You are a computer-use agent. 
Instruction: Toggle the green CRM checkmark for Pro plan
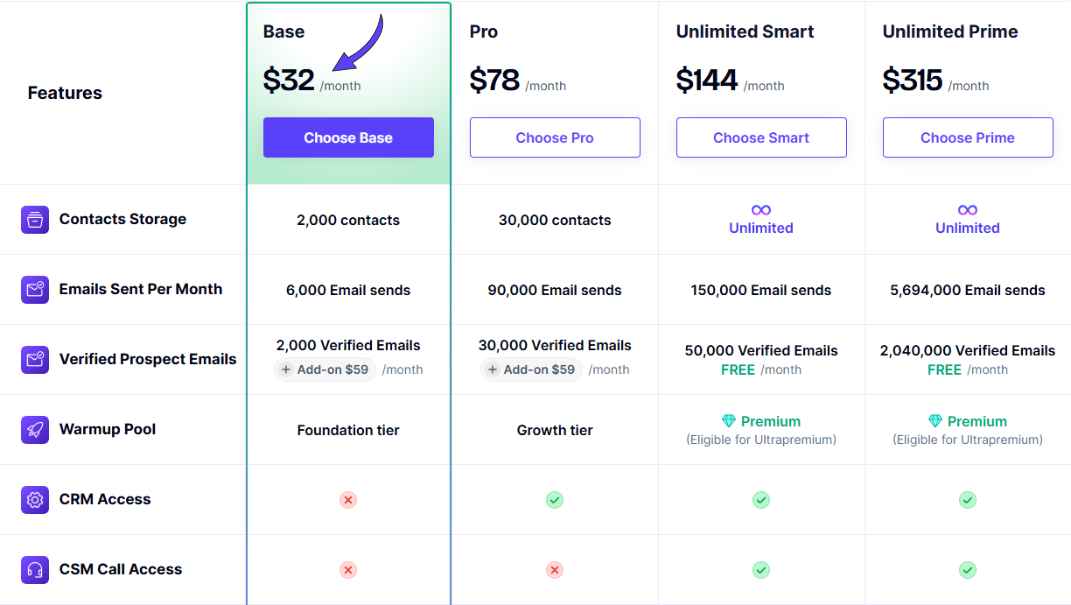pos(555,500)
